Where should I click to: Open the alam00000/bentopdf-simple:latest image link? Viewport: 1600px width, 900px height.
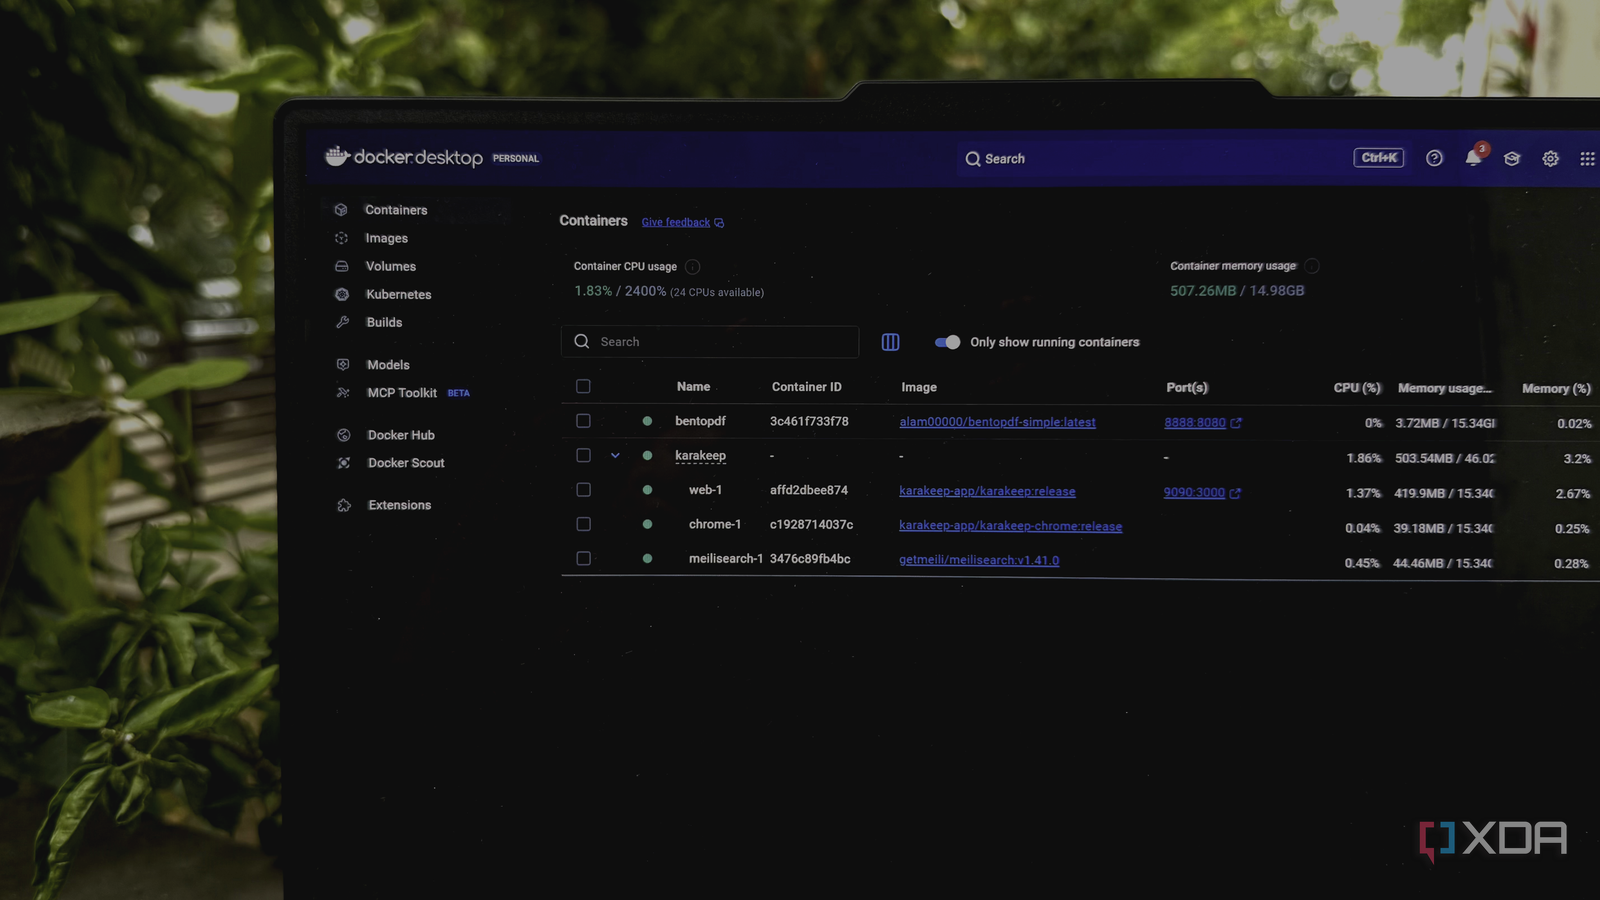997,422
